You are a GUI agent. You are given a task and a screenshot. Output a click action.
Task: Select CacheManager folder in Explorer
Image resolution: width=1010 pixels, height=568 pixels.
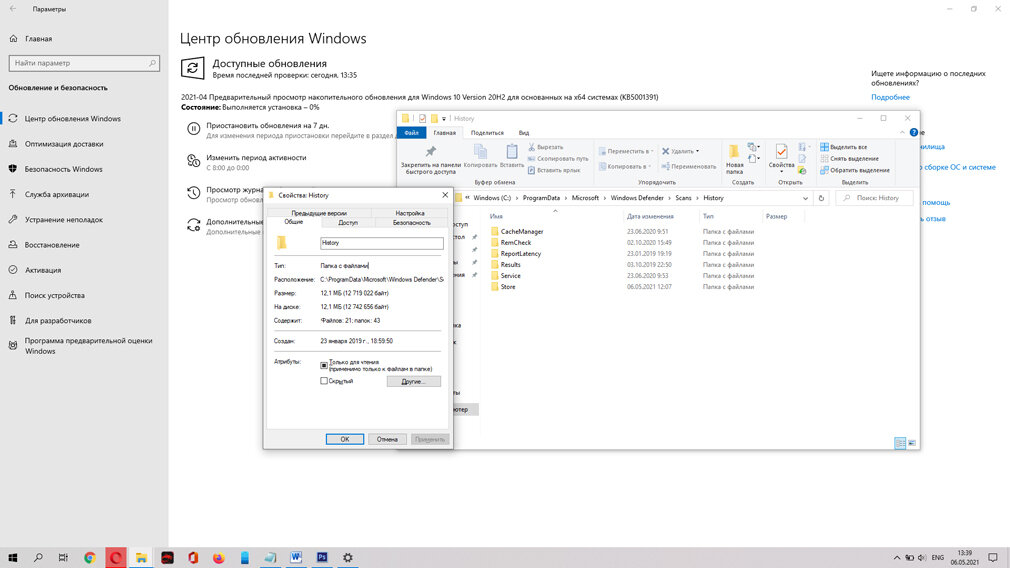[x=522, y=232]
